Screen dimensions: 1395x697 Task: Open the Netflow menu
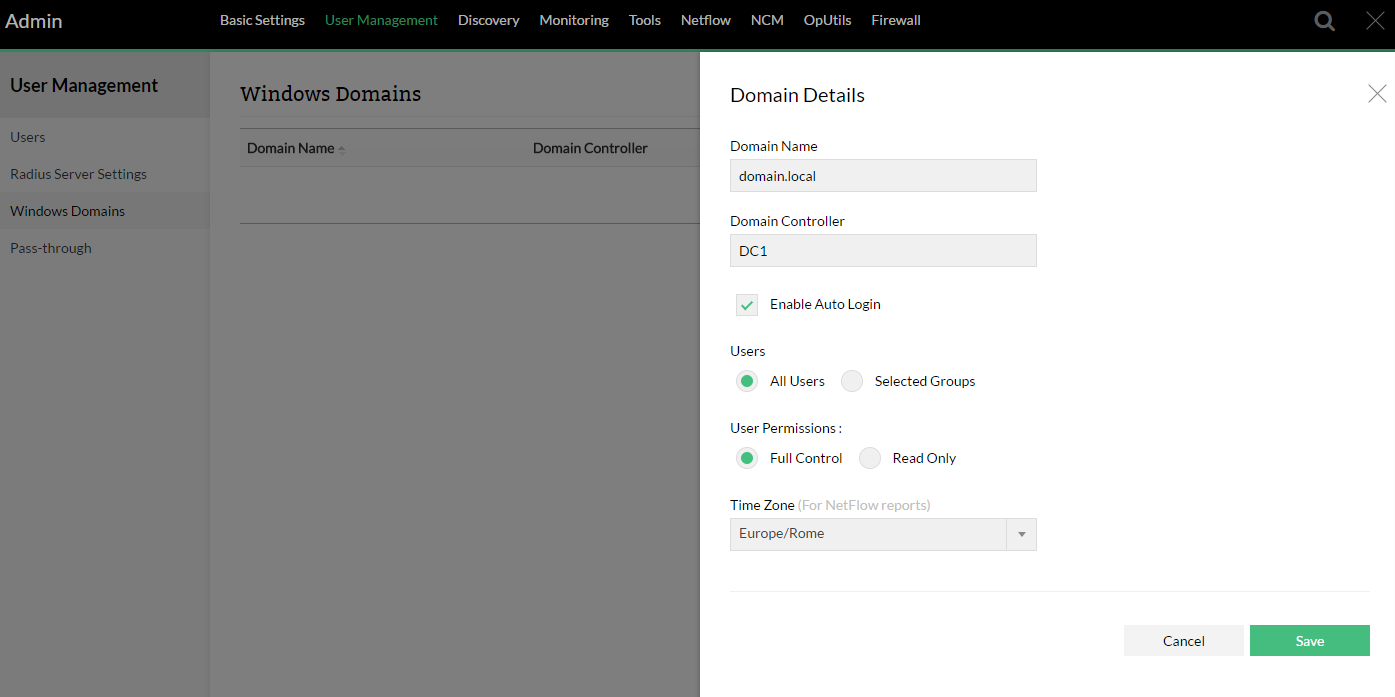click(705, 20)
